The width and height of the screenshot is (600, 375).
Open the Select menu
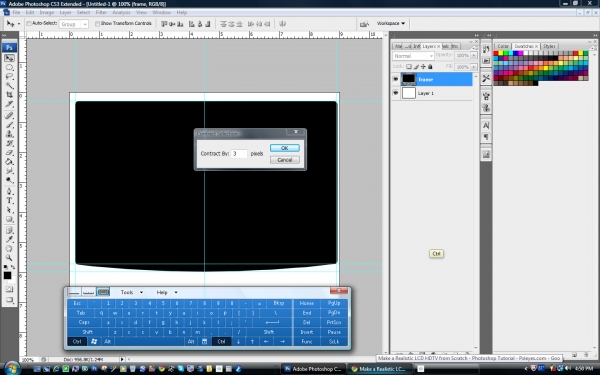coord(83,13)
